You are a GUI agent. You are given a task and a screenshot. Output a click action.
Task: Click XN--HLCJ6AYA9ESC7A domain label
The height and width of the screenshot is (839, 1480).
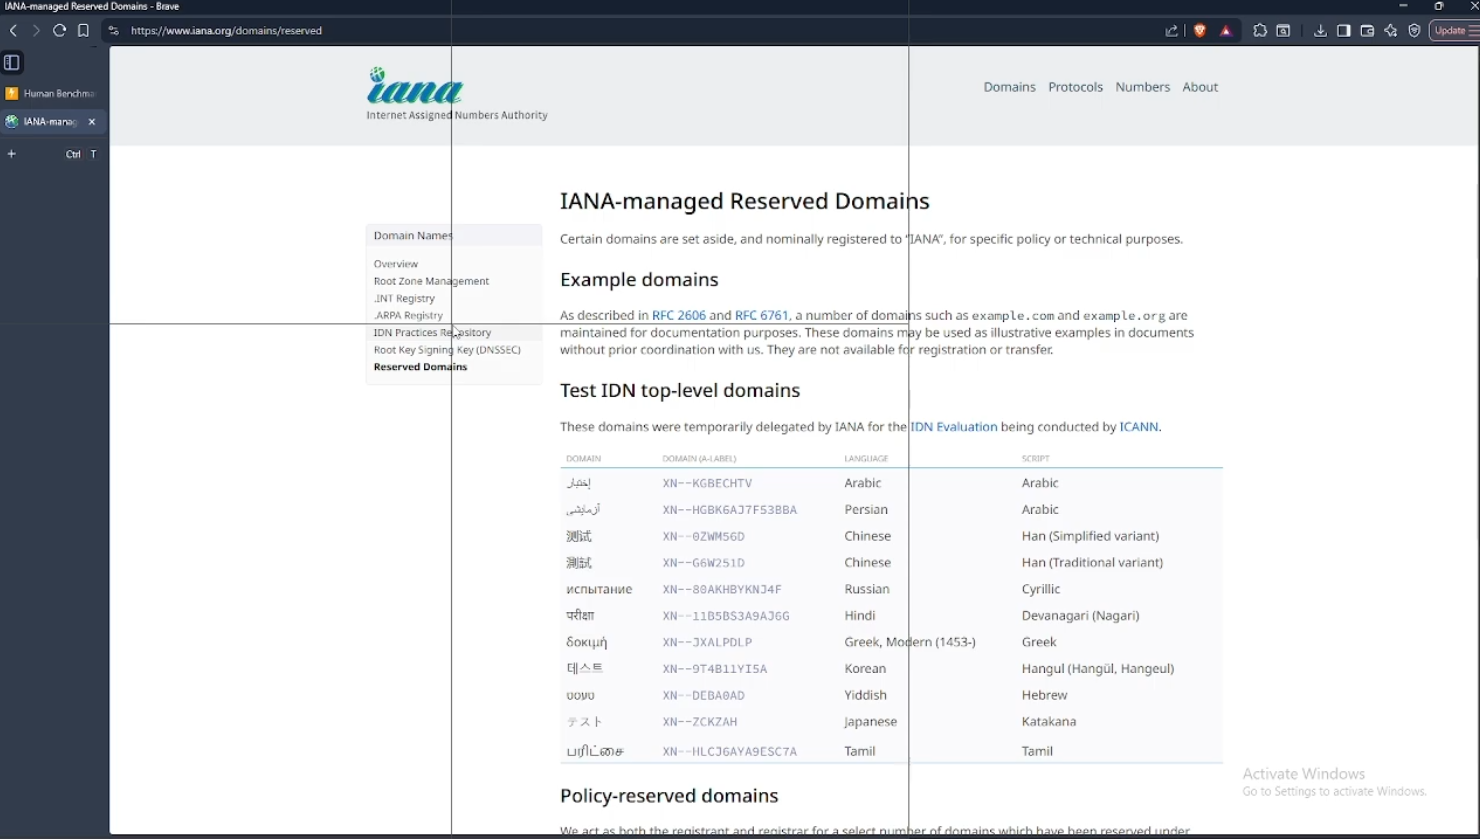(729, 752)
